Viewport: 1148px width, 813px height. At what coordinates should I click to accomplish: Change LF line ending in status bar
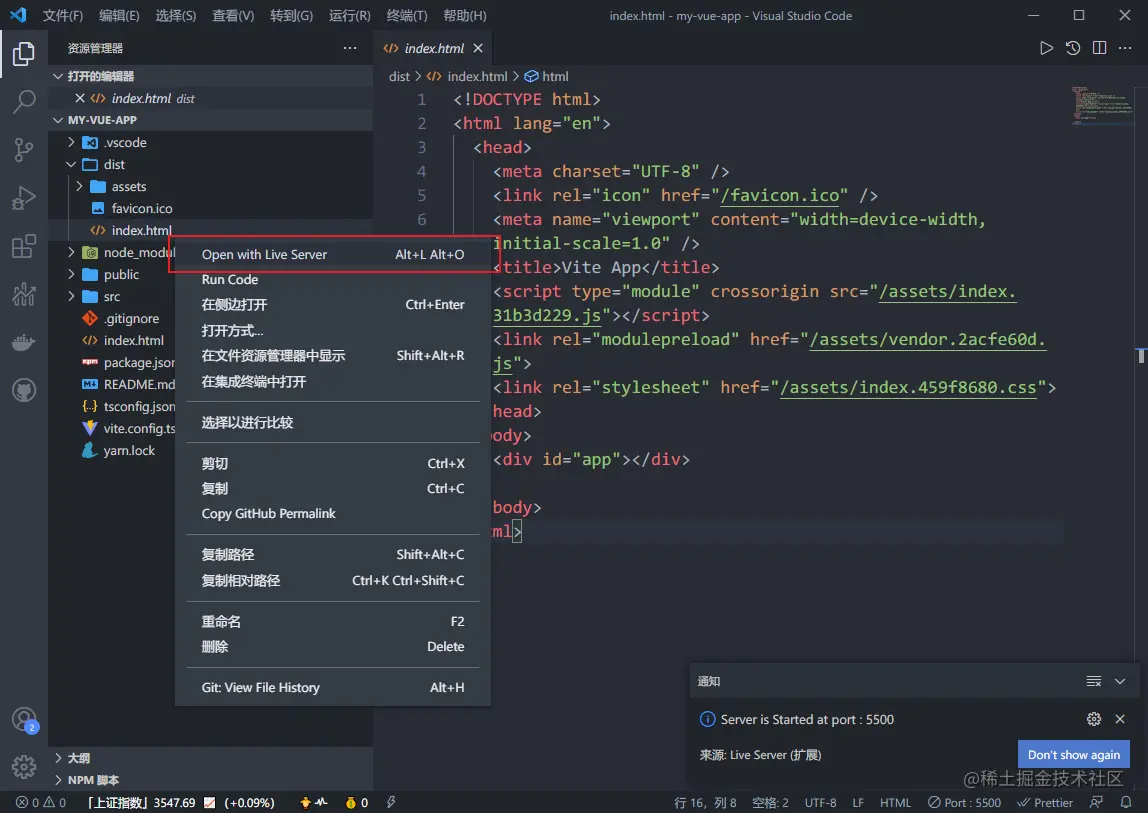(x=858, y=803)
